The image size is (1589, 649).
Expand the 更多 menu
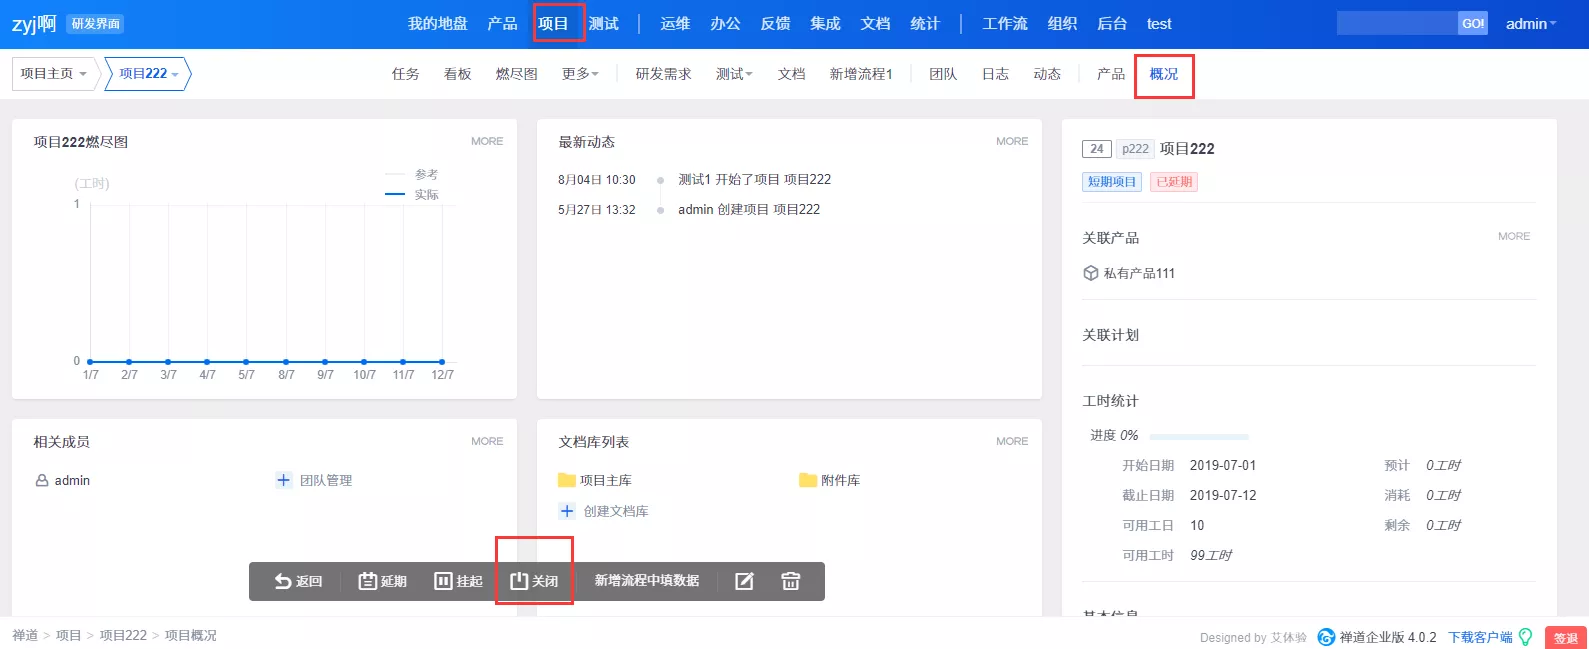pyautogui.click(x=580, y=74)
